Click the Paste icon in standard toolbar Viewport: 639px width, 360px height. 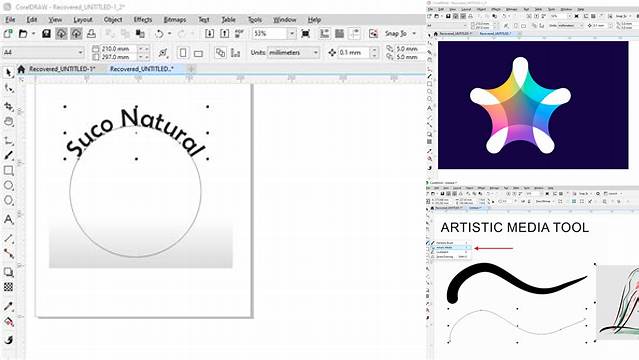point(140,33)
